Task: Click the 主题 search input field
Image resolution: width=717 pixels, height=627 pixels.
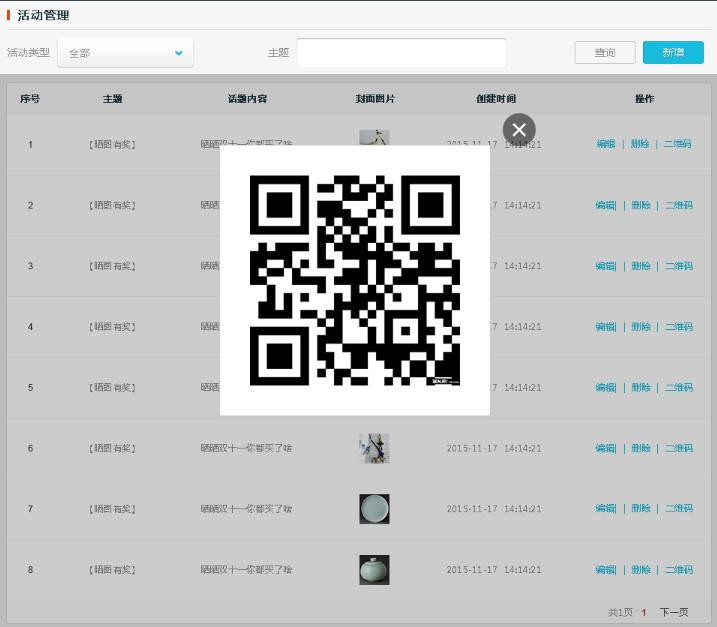Action: [x=401, y=53]
